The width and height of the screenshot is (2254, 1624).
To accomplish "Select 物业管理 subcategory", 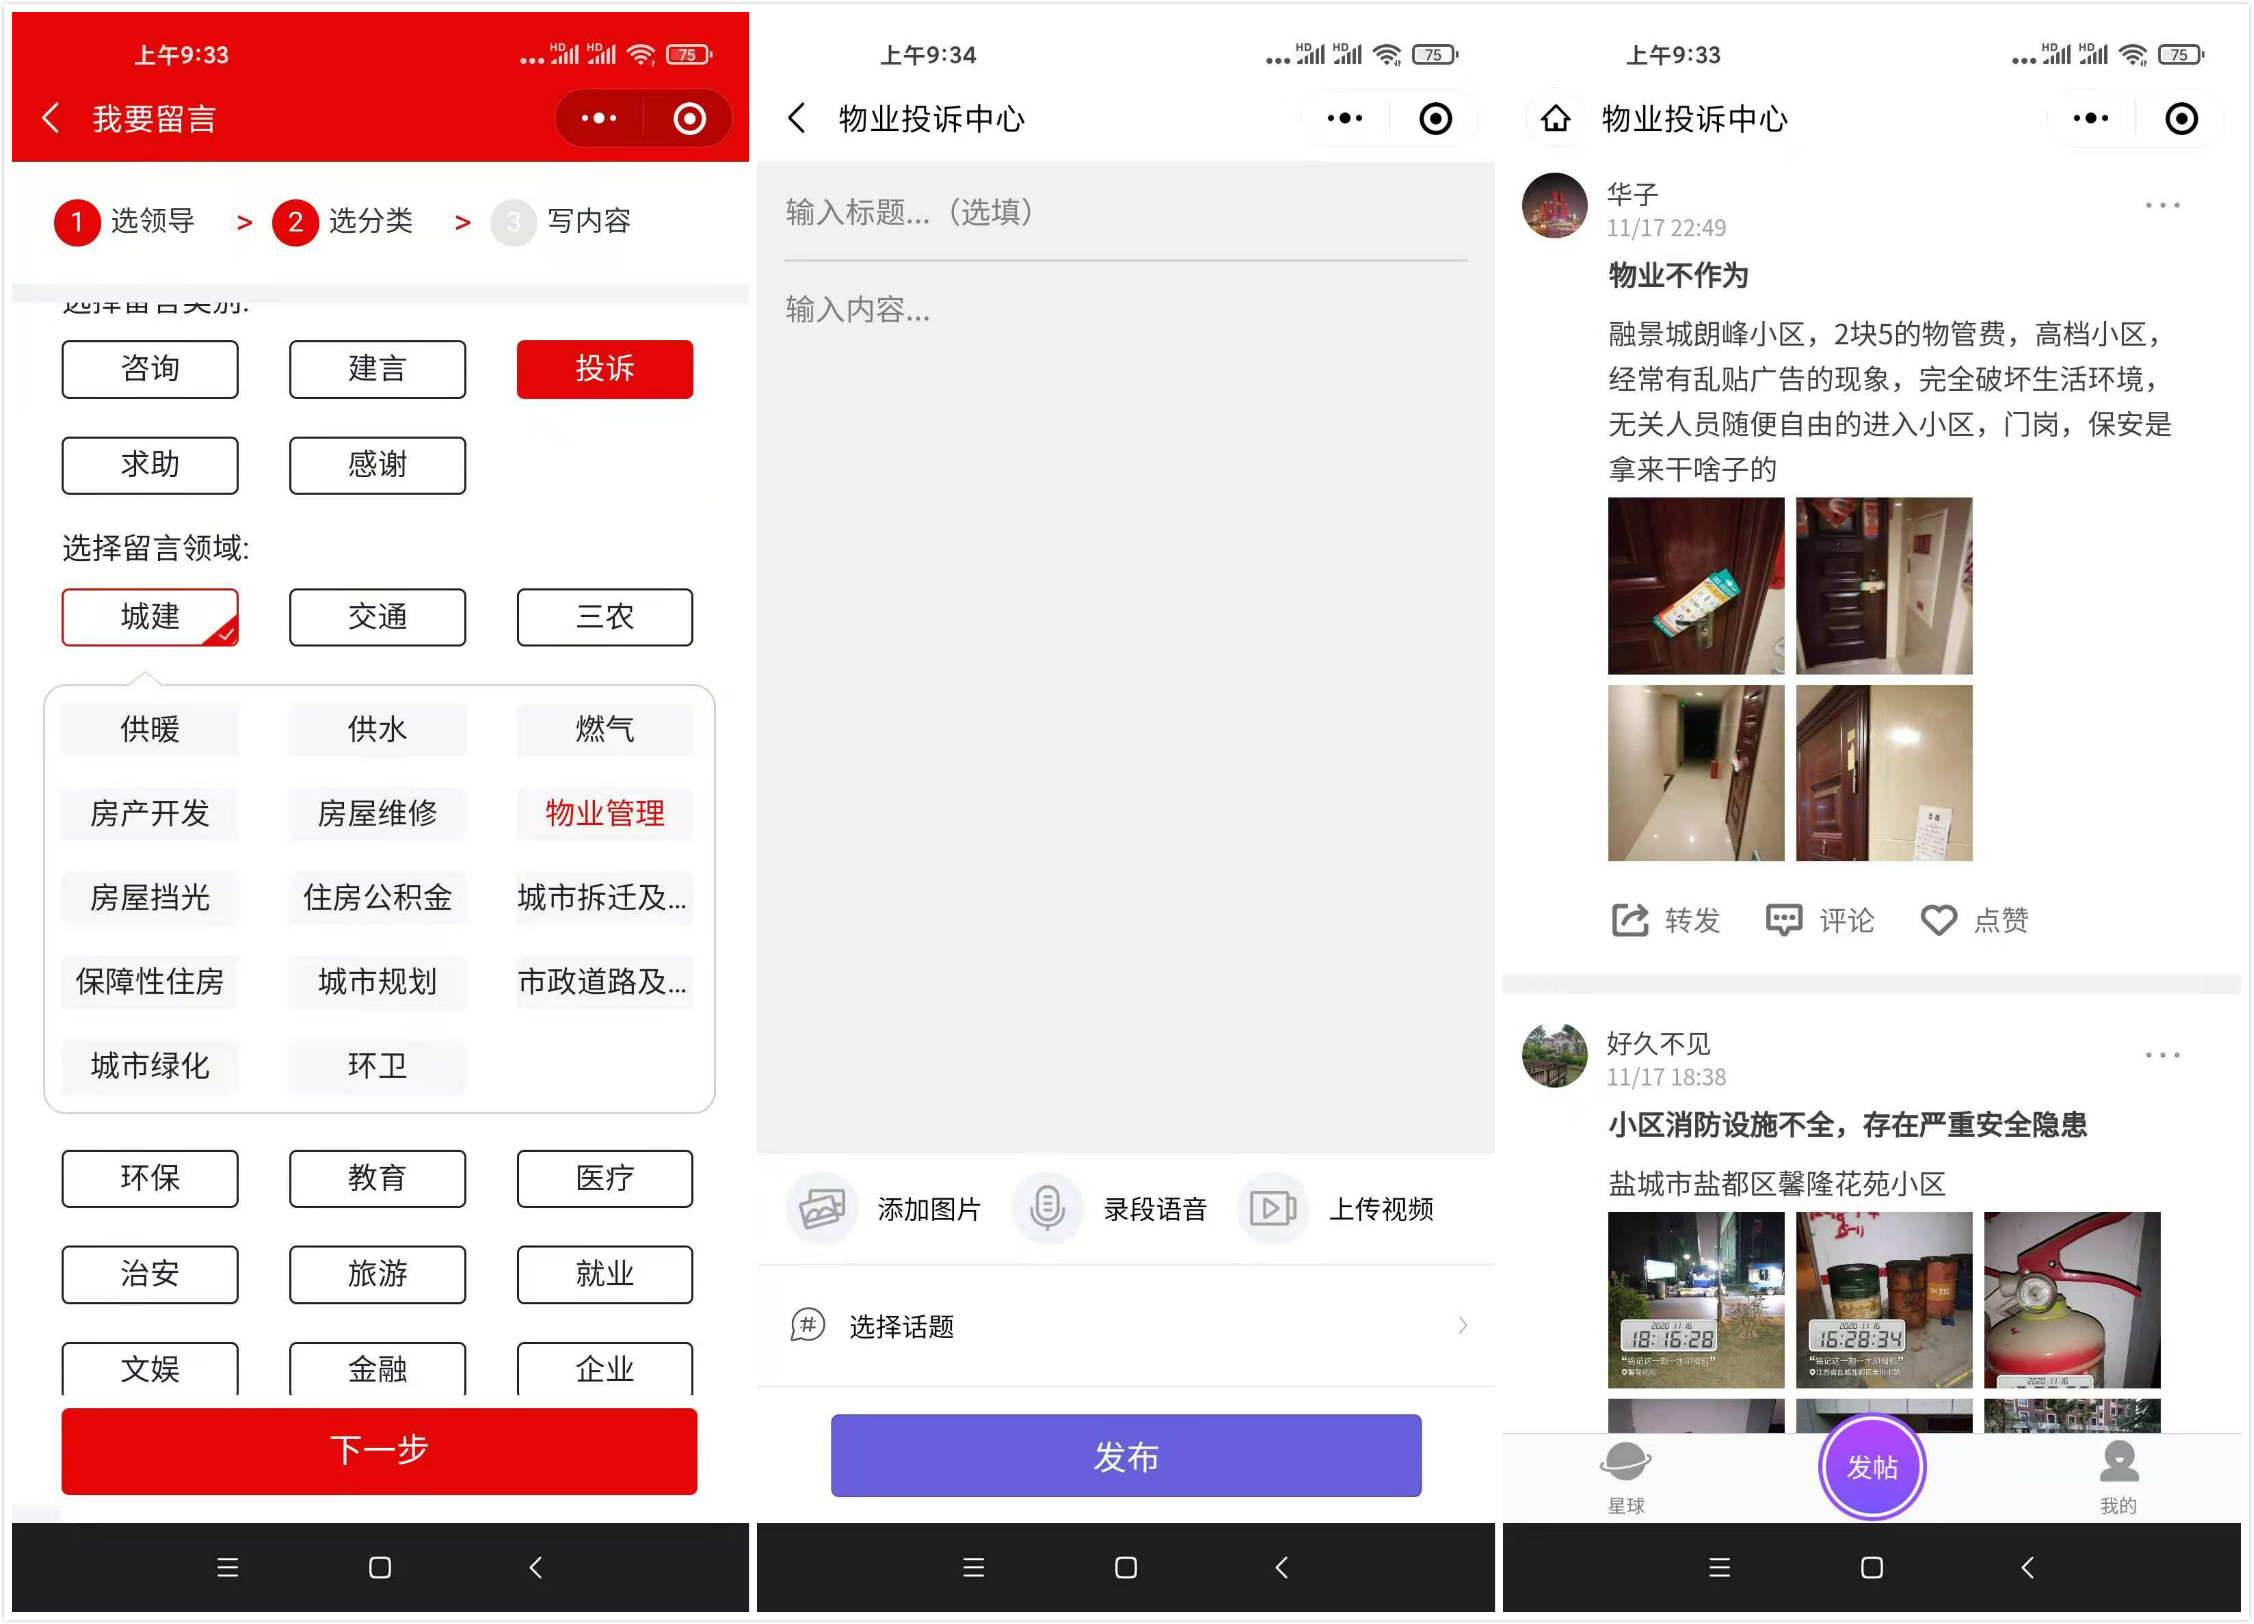I will 604,813.
